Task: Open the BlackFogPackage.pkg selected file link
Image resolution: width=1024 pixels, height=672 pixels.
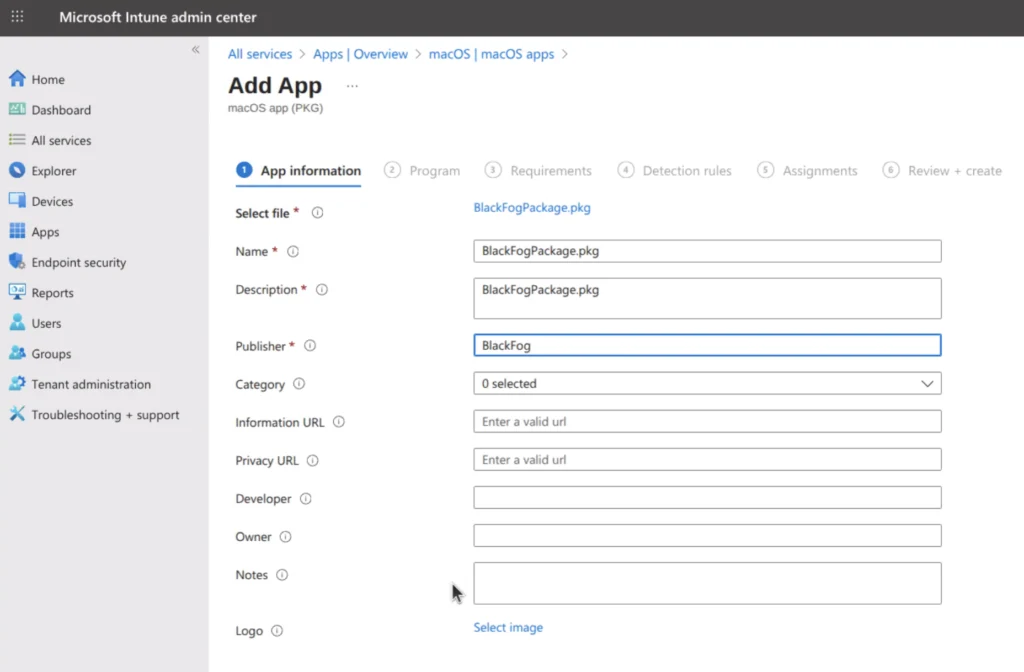Action: coord(532,208)
